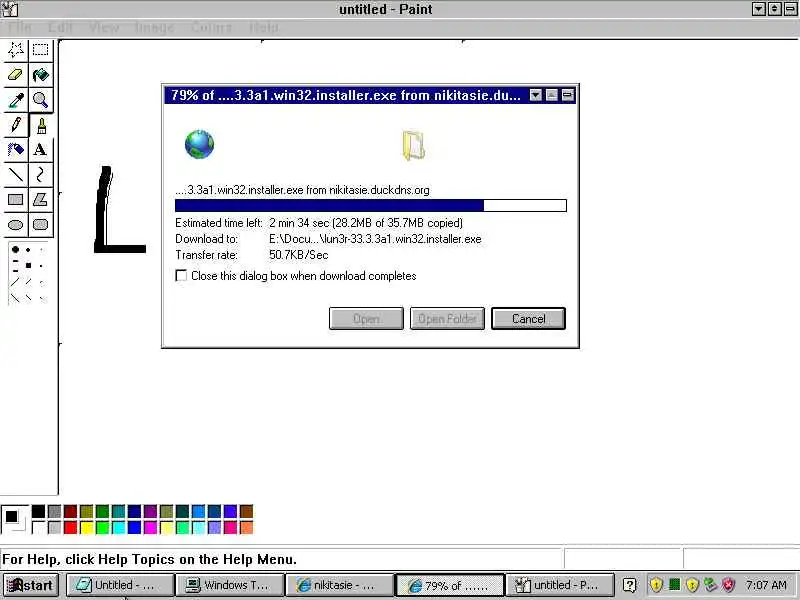Choose the cyan color swatch
This screenshot has height=600, width=800.
tap(118, 527)
